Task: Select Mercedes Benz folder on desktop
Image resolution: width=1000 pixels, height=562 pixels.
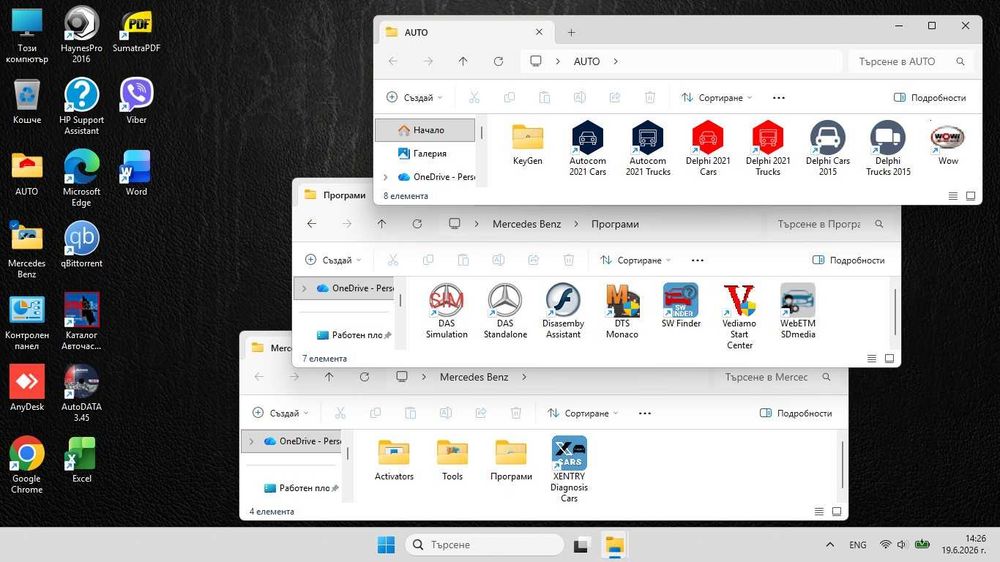Action: coord(26,249)
